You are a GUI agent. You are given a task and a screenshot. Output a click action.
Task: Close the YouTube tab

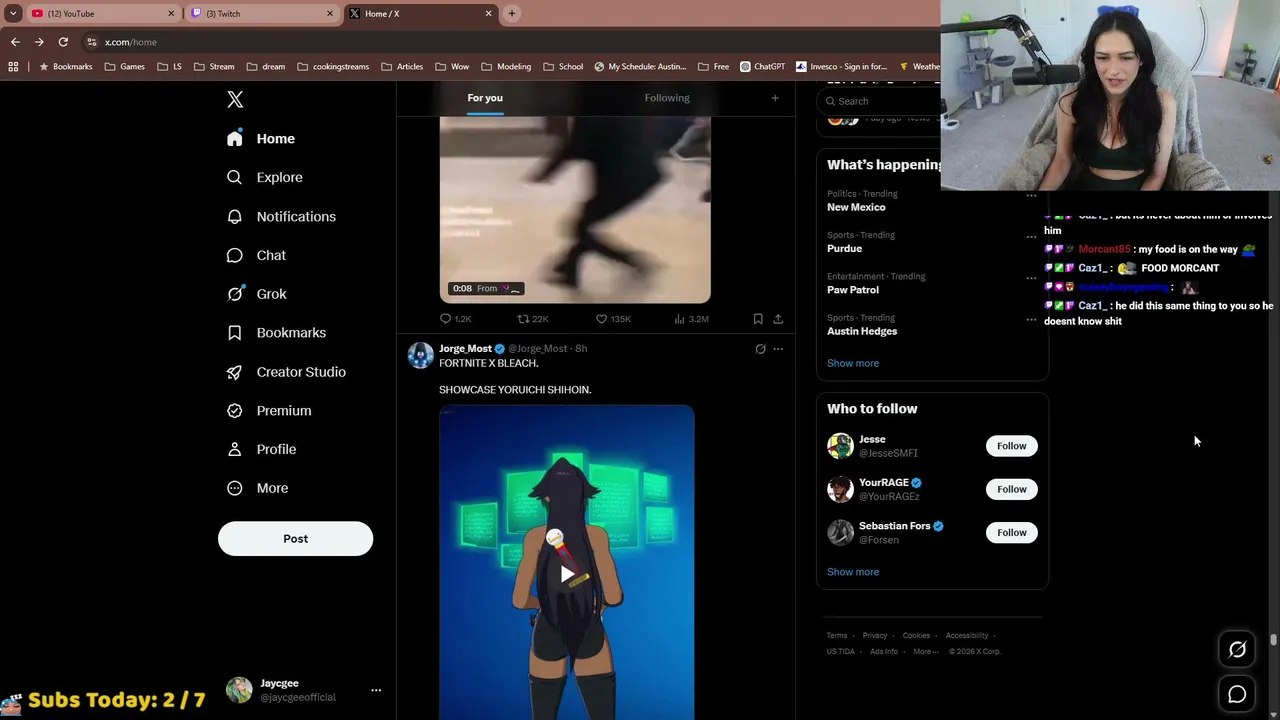[x=171, y=14]
